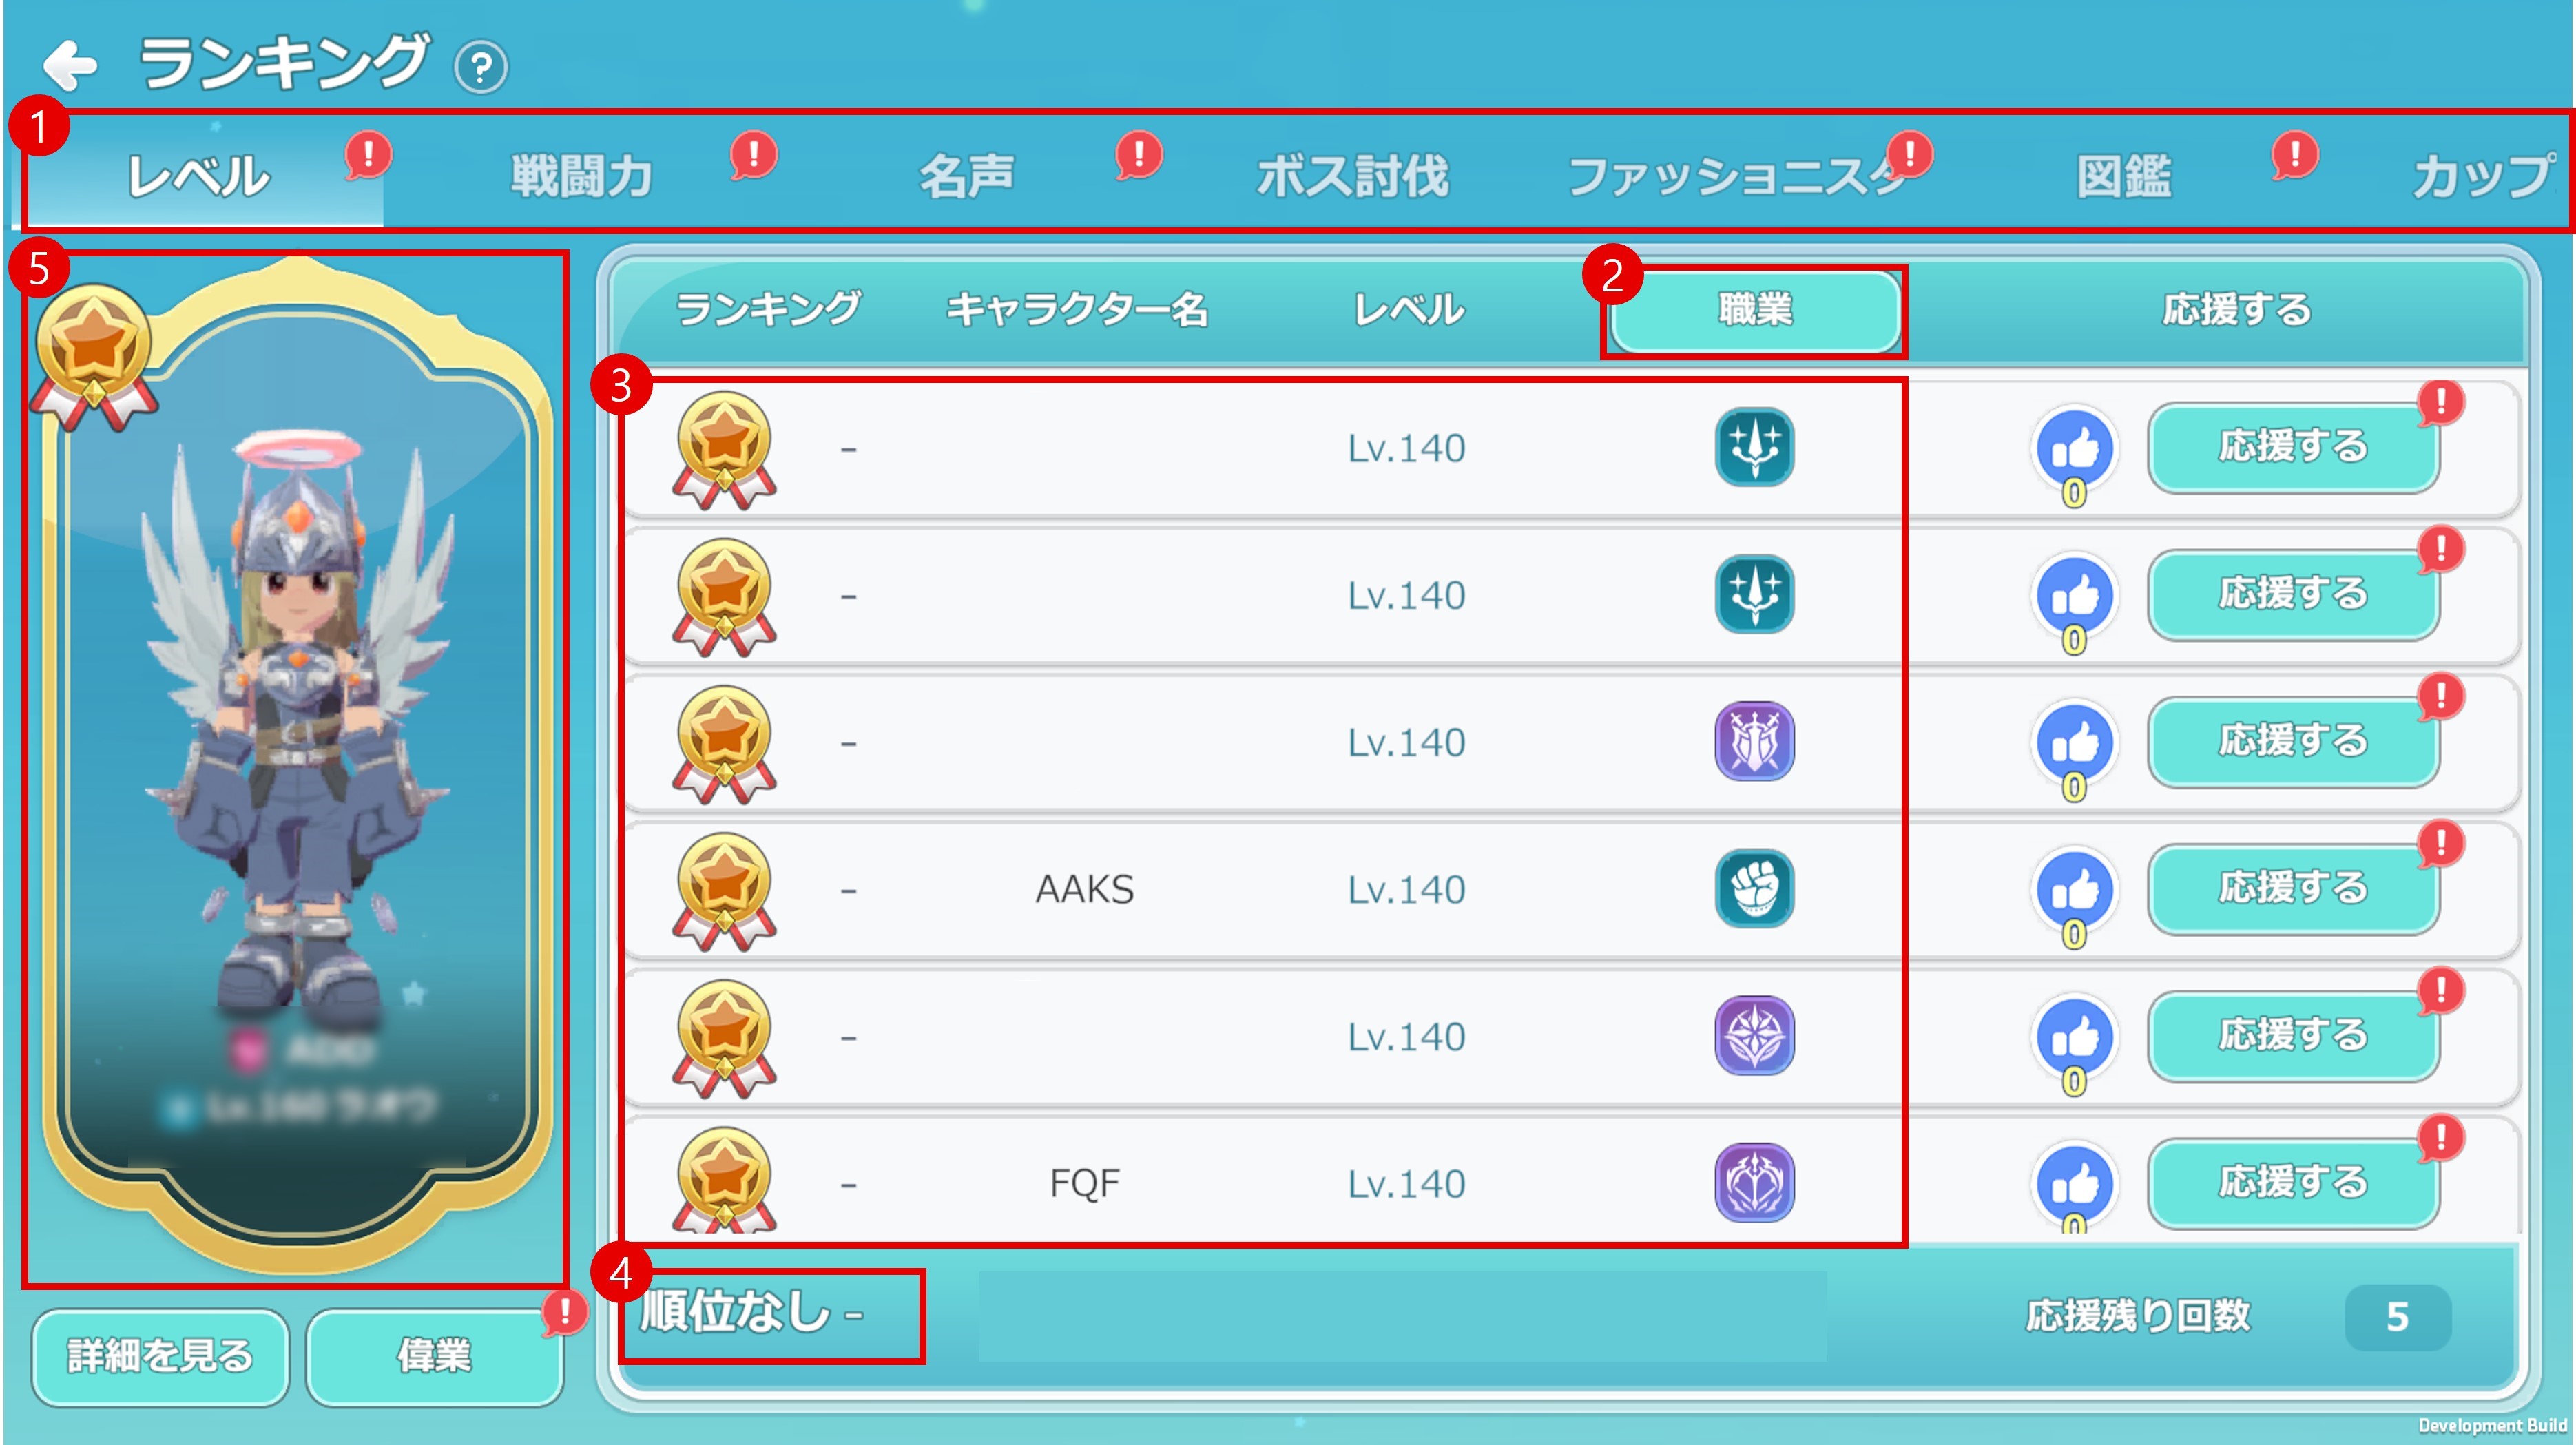Click the trident class icon in first row
Screen dimensions: 2576x1445
1754,447
